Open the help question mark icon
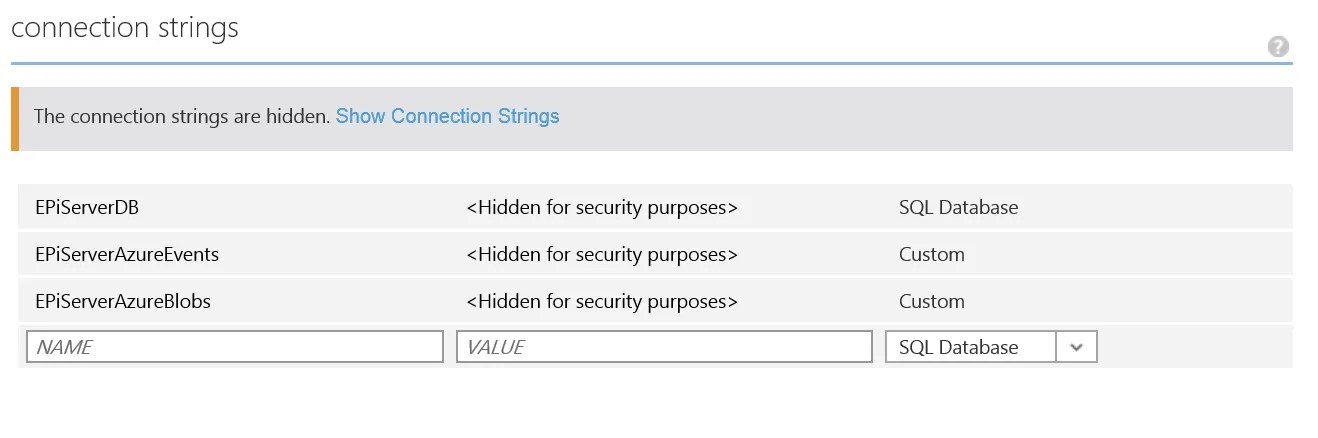Screen dimensions: 1318x438 [x=1278, y=47]
